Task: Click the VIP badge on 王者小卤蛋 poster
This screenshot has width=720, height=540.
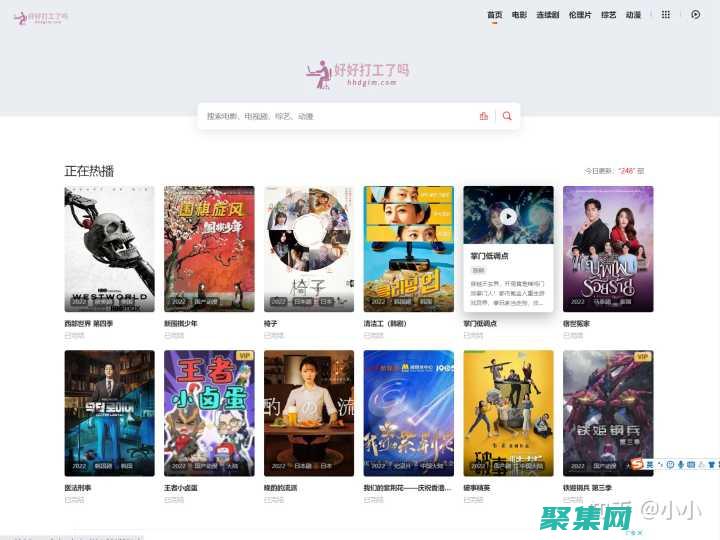Action: (245, 356)
